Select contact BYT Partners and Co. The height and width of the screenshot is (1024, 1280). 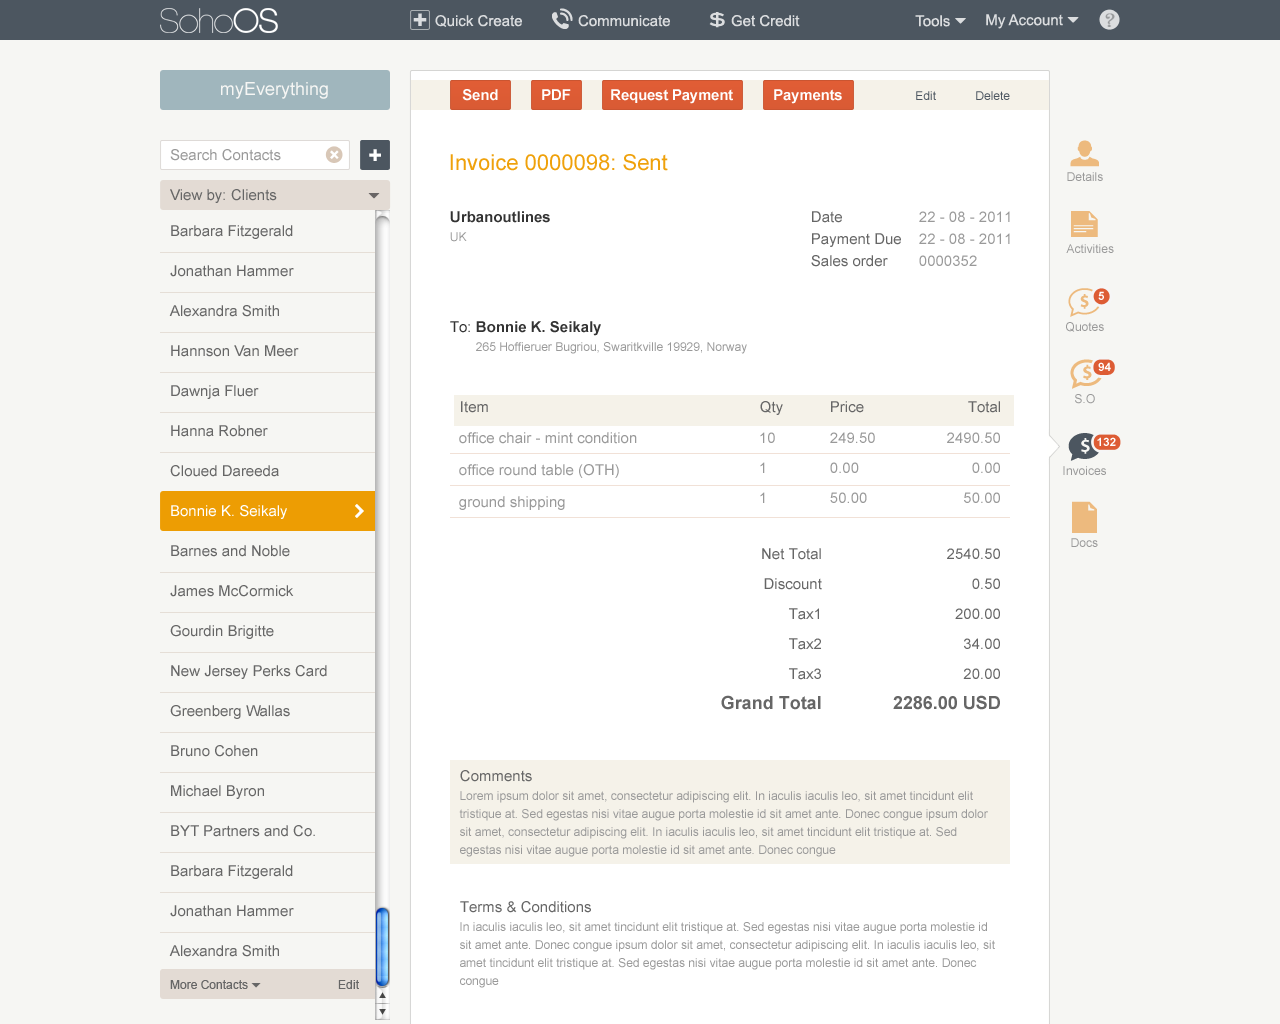(268, 831)
